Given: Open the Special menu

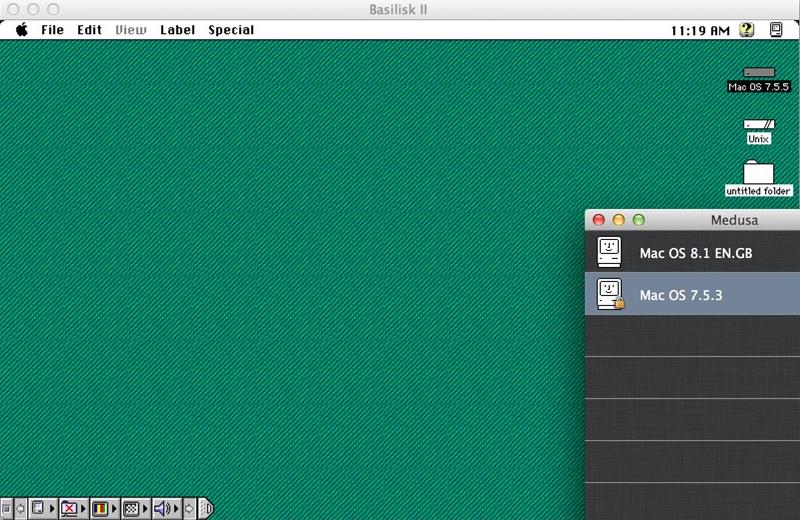Looking at the screenshot, I should click(x=231, y=30).
